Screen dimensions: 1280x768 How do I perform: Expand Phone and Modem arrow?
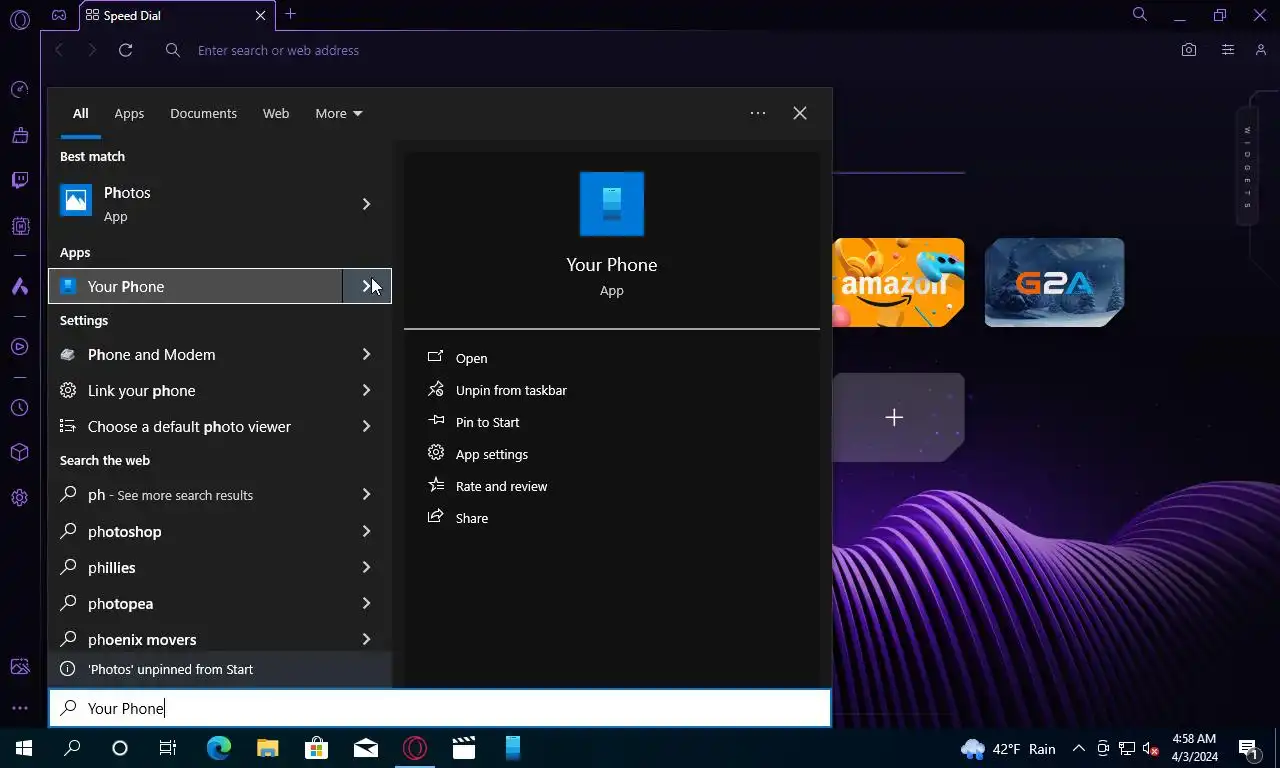coord(366,354)
